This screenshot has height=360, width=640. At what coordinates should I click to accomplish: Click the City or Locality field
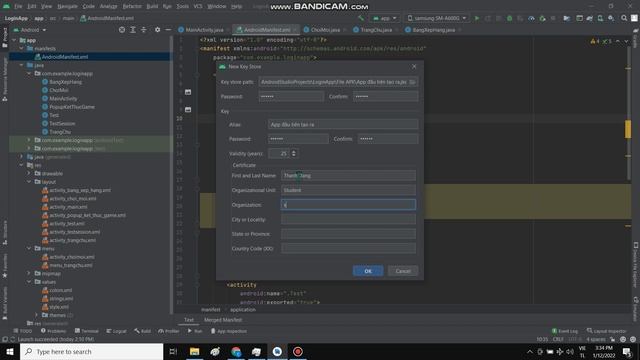coord(348,220)
